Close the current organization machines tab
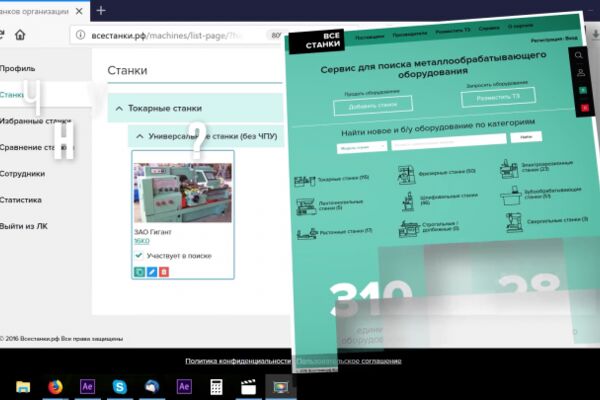 [79, 11]
